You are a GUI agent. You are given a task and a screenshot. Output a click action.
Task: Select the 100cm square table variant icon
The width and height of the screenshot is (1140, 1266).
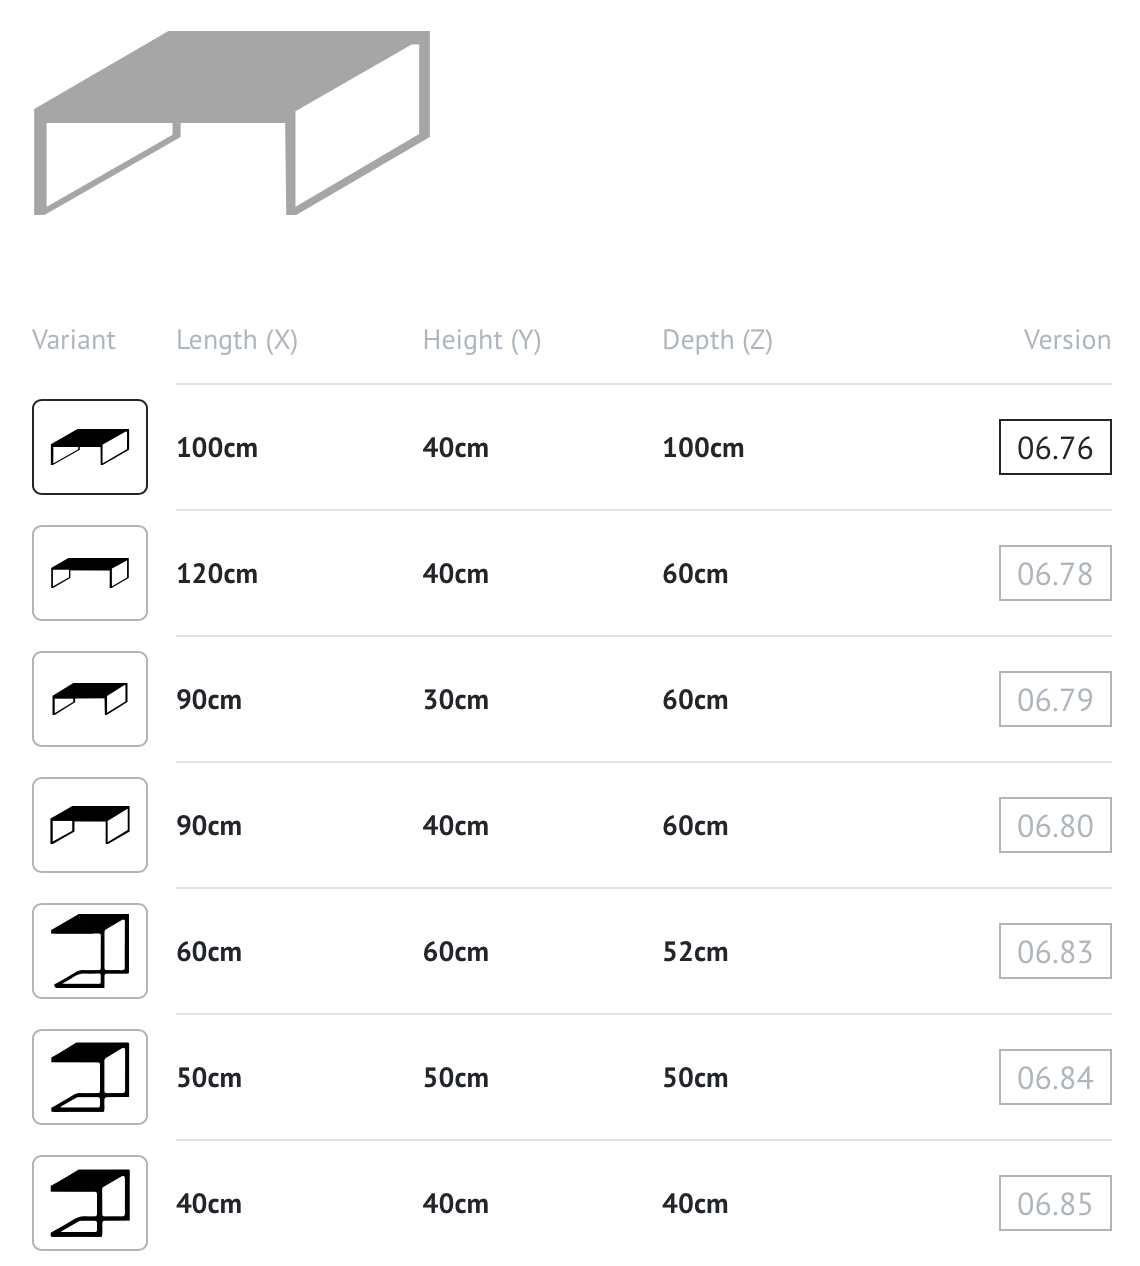coord(90,447)
